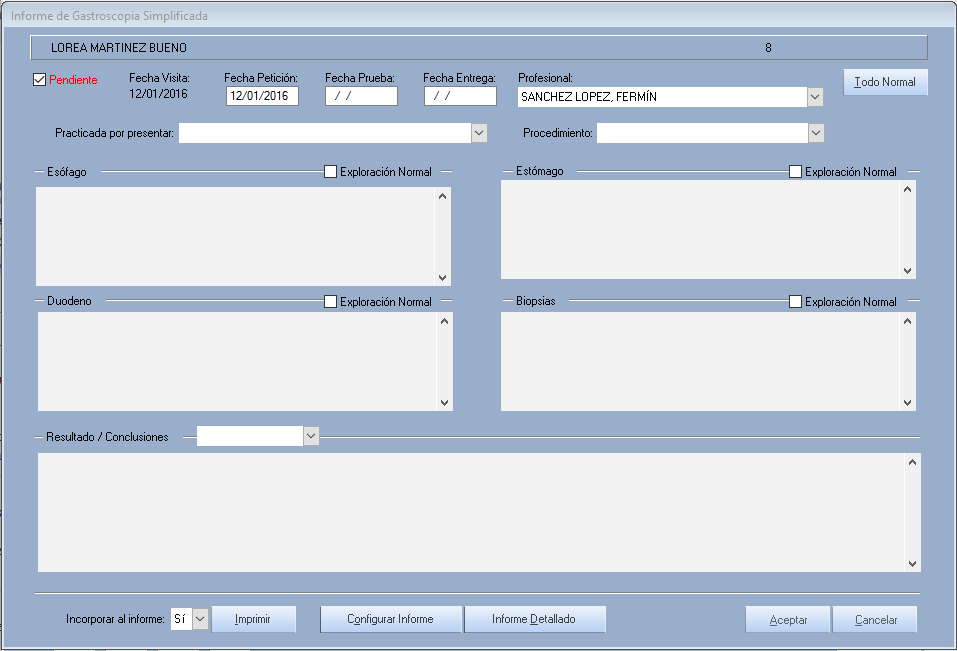This screenshot has width=957, height=651.
Task: Open the Procedimiento dropdown
Action: click(x=816, y=133)
